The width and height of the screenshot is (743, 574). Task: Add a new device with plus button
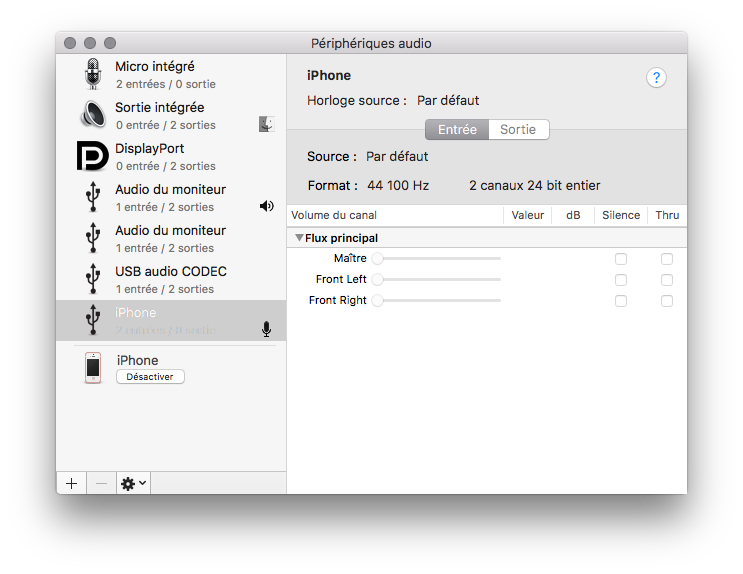pos(72,483)
